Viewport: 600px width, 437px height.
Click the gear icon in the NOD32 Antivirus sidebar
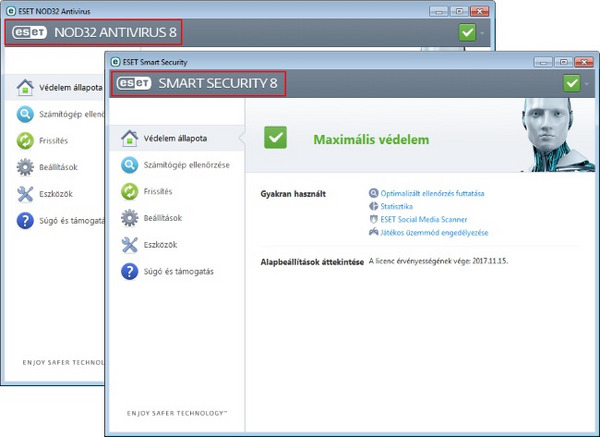point(25,166)
